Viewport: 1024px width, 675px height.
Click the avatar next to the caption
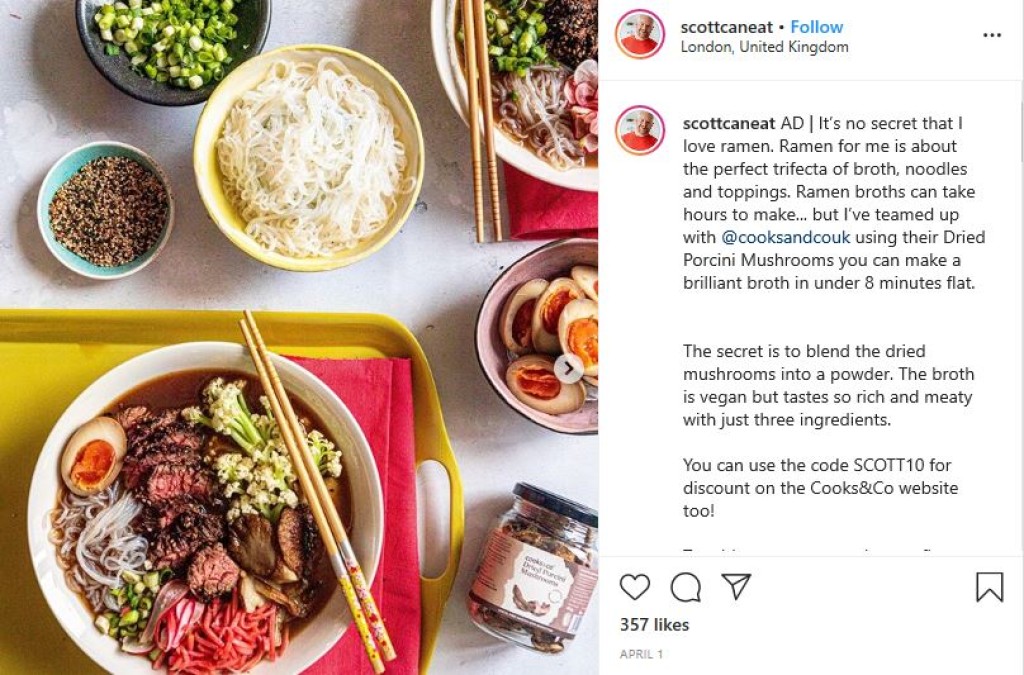(x=639, y=130)
